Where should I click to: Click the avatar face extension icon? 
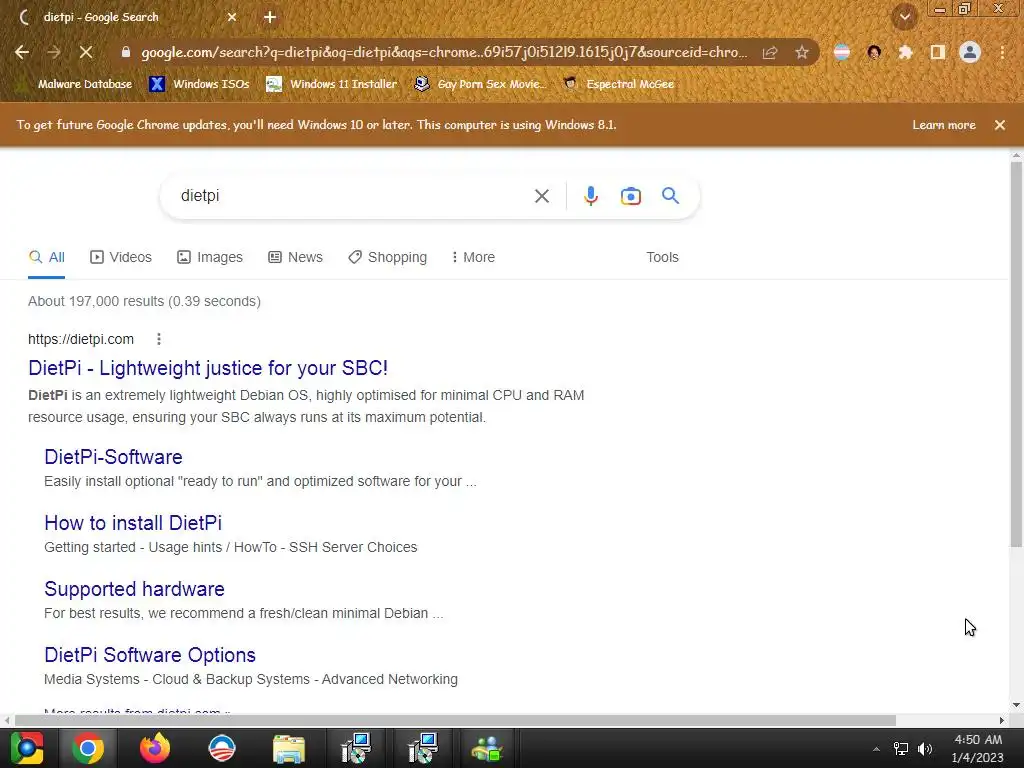click(874, 53)
